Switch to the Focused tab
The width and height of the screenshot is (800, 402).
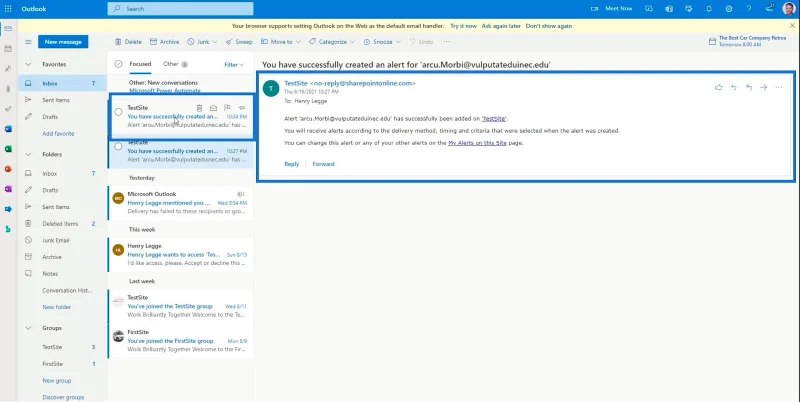tap(140, 64)
